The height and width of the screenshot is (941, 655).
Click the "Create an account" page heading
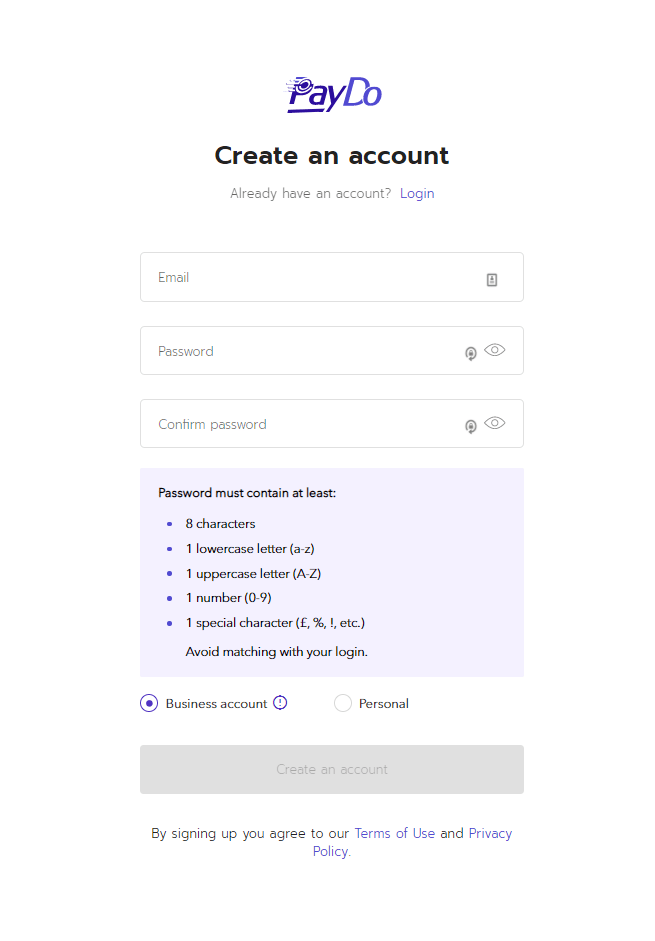(332, 156)
